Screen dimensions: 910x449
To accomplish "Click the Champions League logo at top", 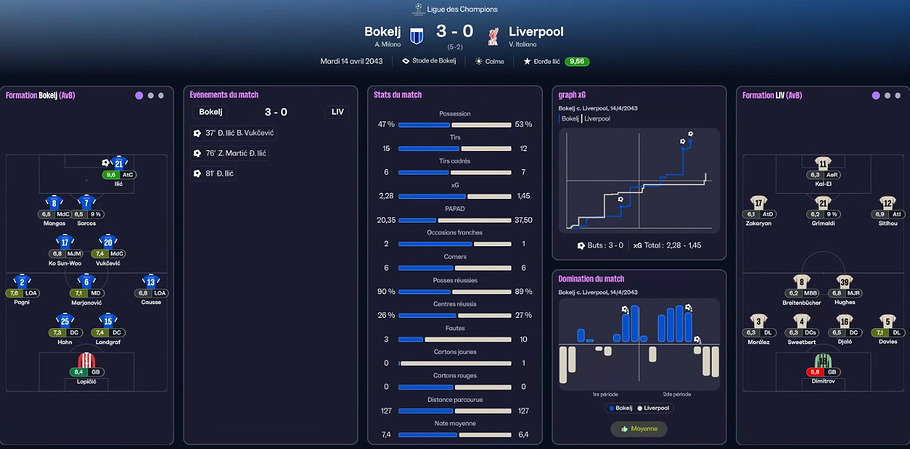I will pos(417,9).
